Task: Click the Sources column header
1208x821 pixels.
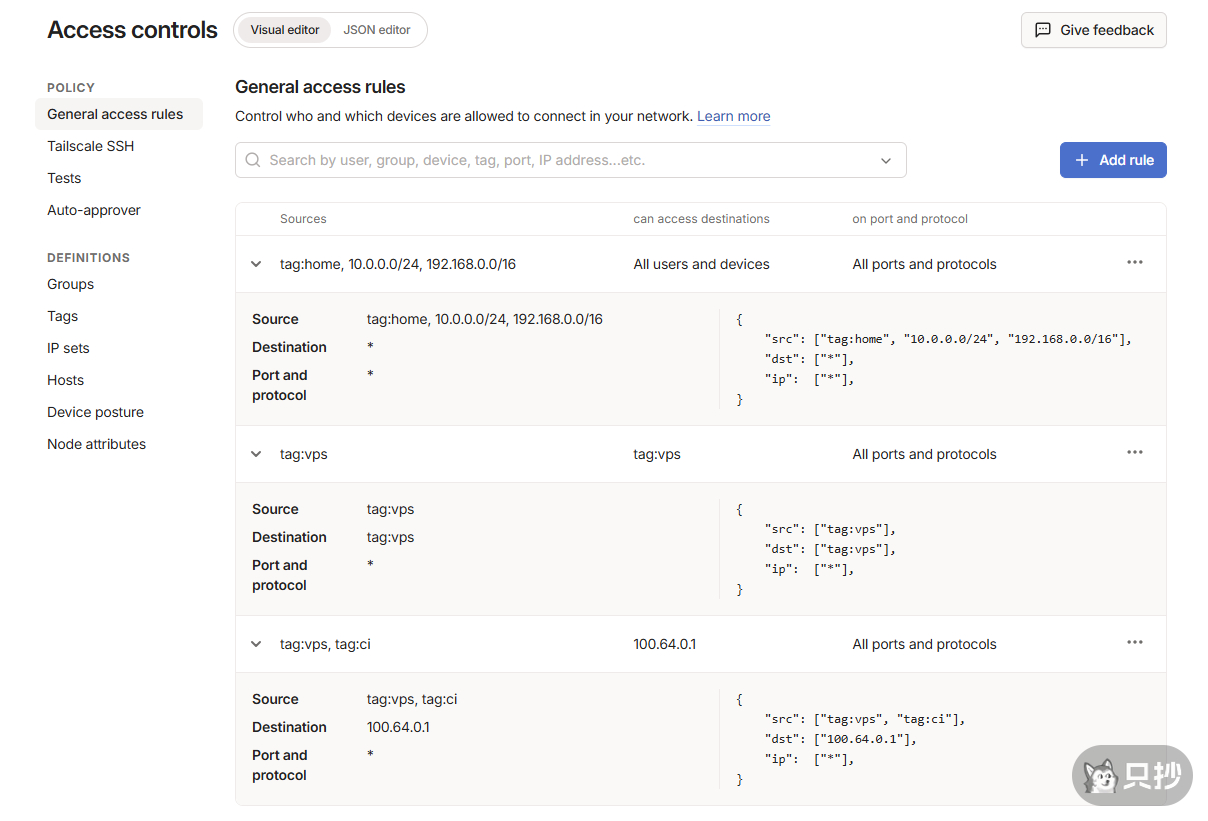Action: 303,219
